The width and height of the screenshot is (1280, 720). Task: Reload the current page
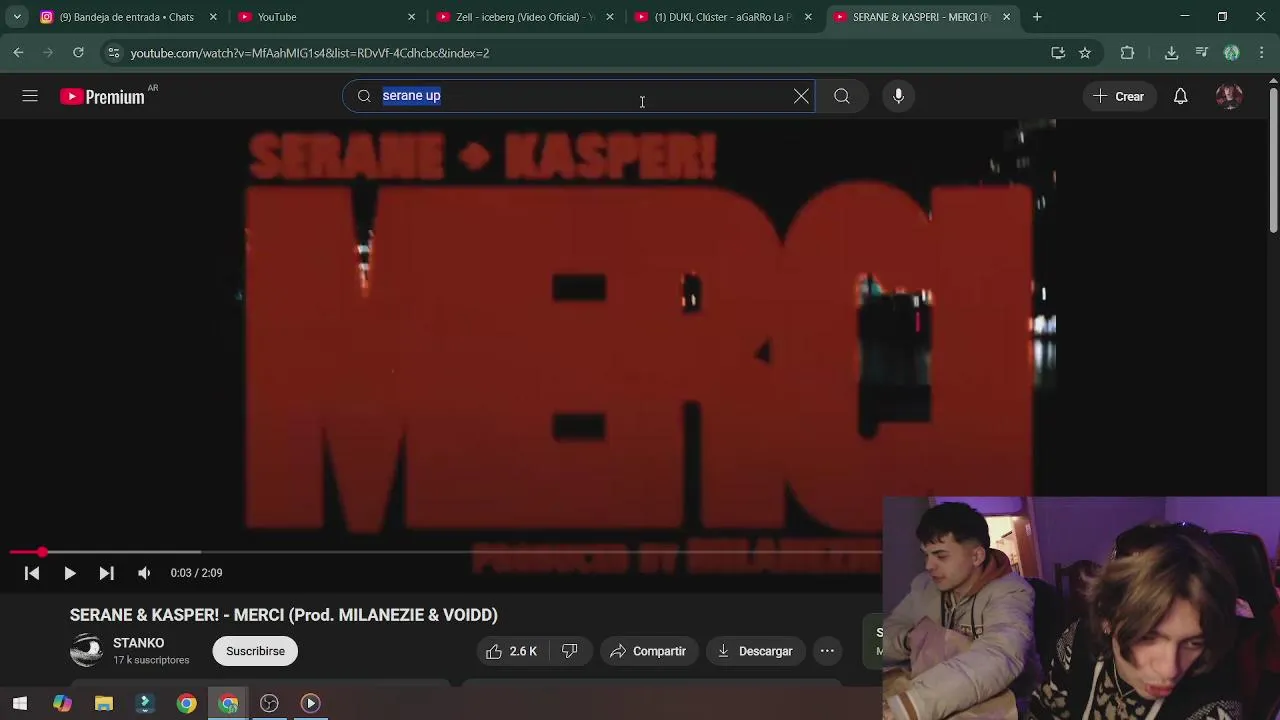click(78, 53)
